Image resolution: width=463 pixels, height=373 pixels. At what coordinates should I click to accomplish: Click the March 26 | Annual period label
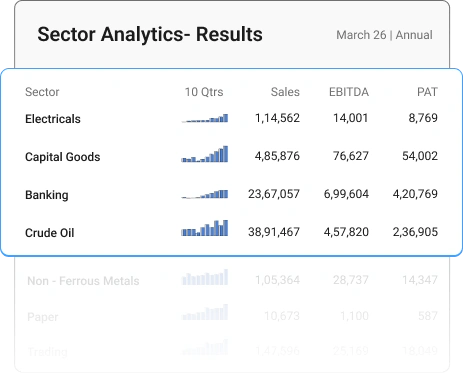tap(384, 35)
